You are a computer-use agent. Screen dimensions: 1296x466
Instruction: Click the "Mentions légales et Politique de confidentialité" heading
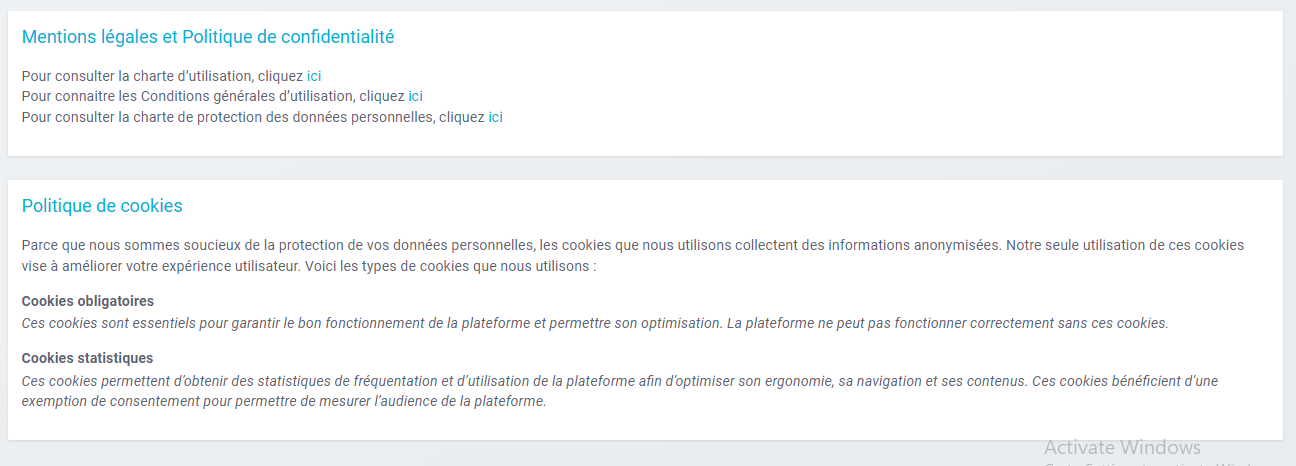pyautogui.click(x=208, y=37)
